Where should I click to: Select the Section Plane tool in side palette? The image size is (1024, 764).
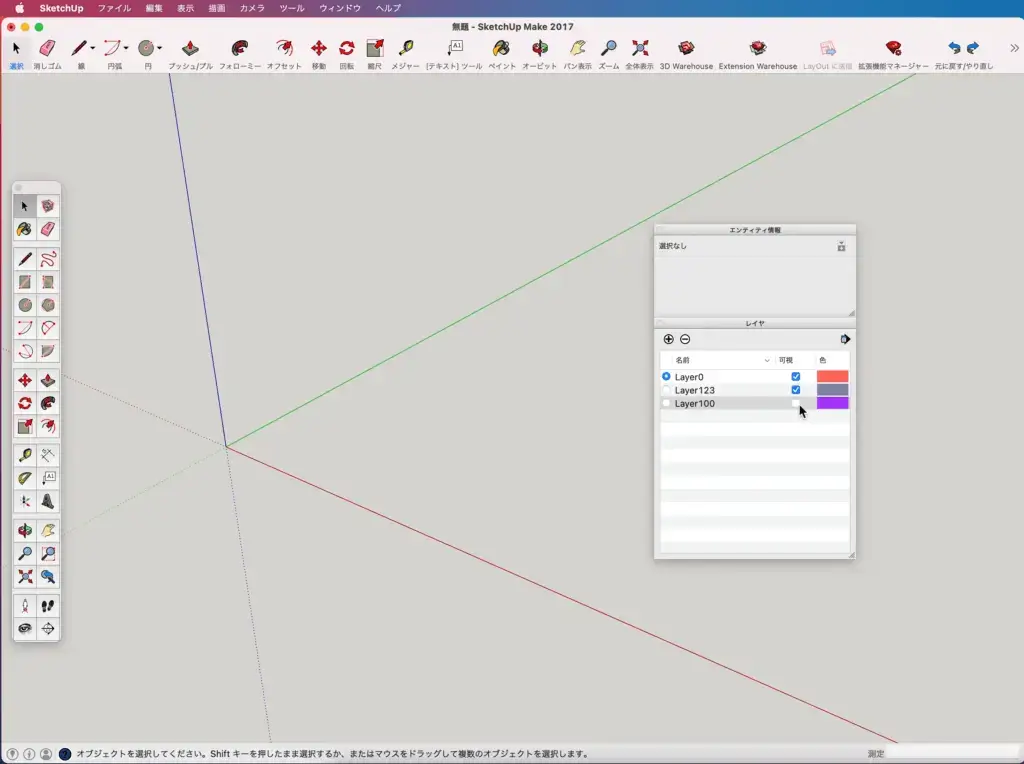coord(48,629)
